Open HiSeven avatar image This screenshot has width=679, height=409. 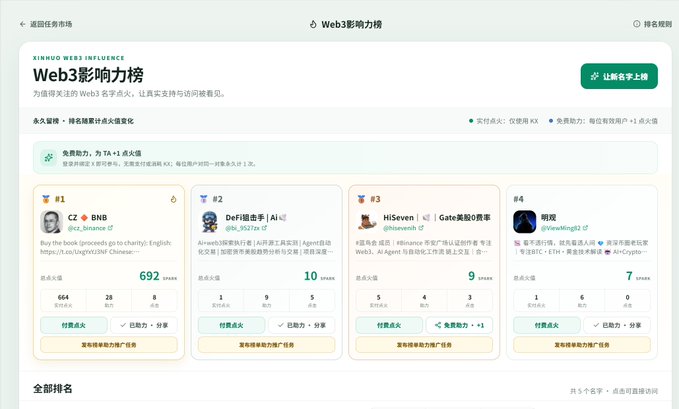coord(367,222)
